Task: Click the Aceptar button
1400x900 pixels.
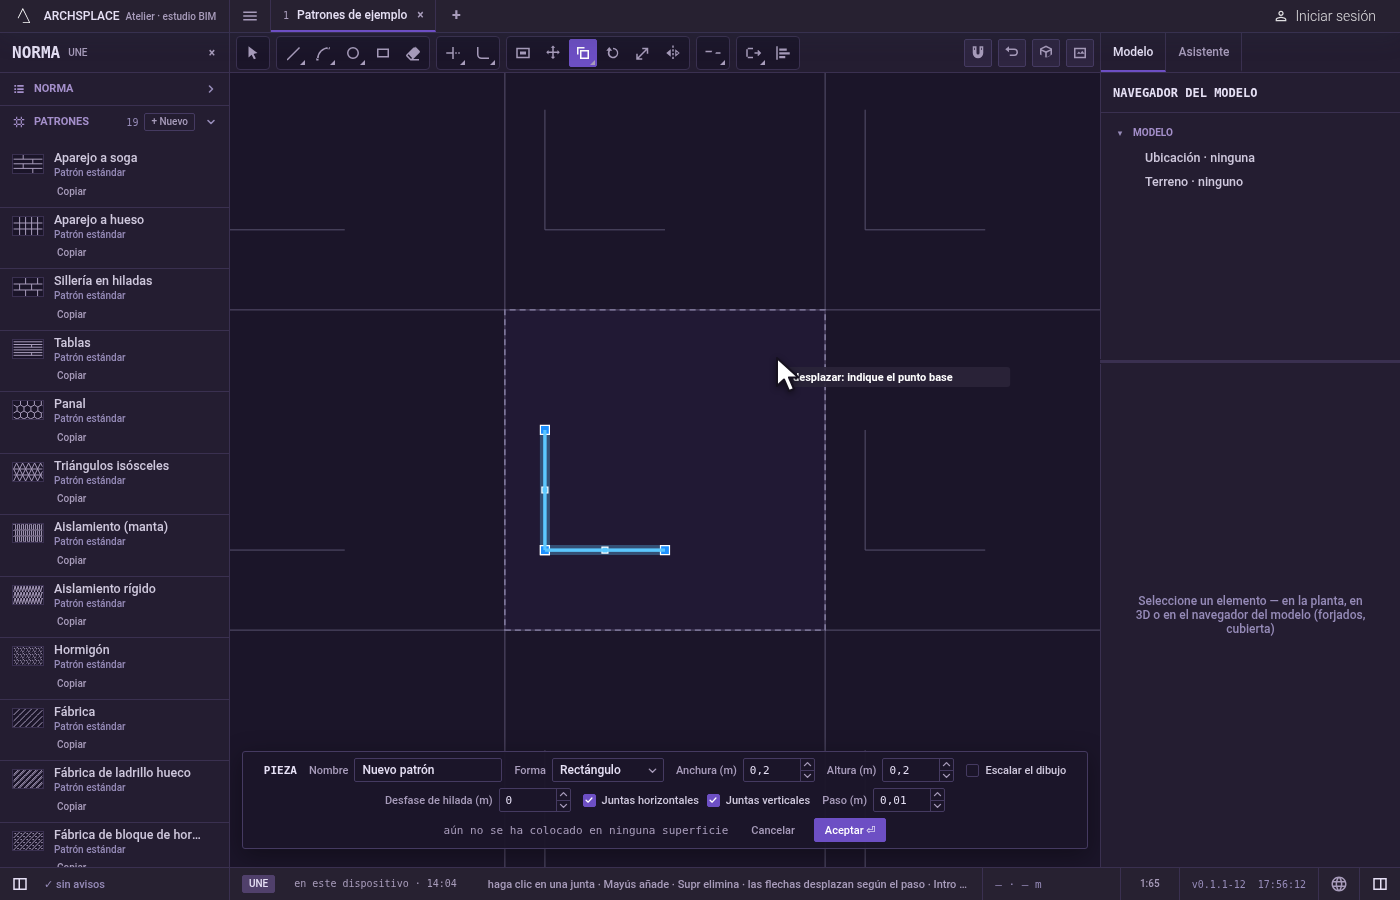Action: (849, 830)
